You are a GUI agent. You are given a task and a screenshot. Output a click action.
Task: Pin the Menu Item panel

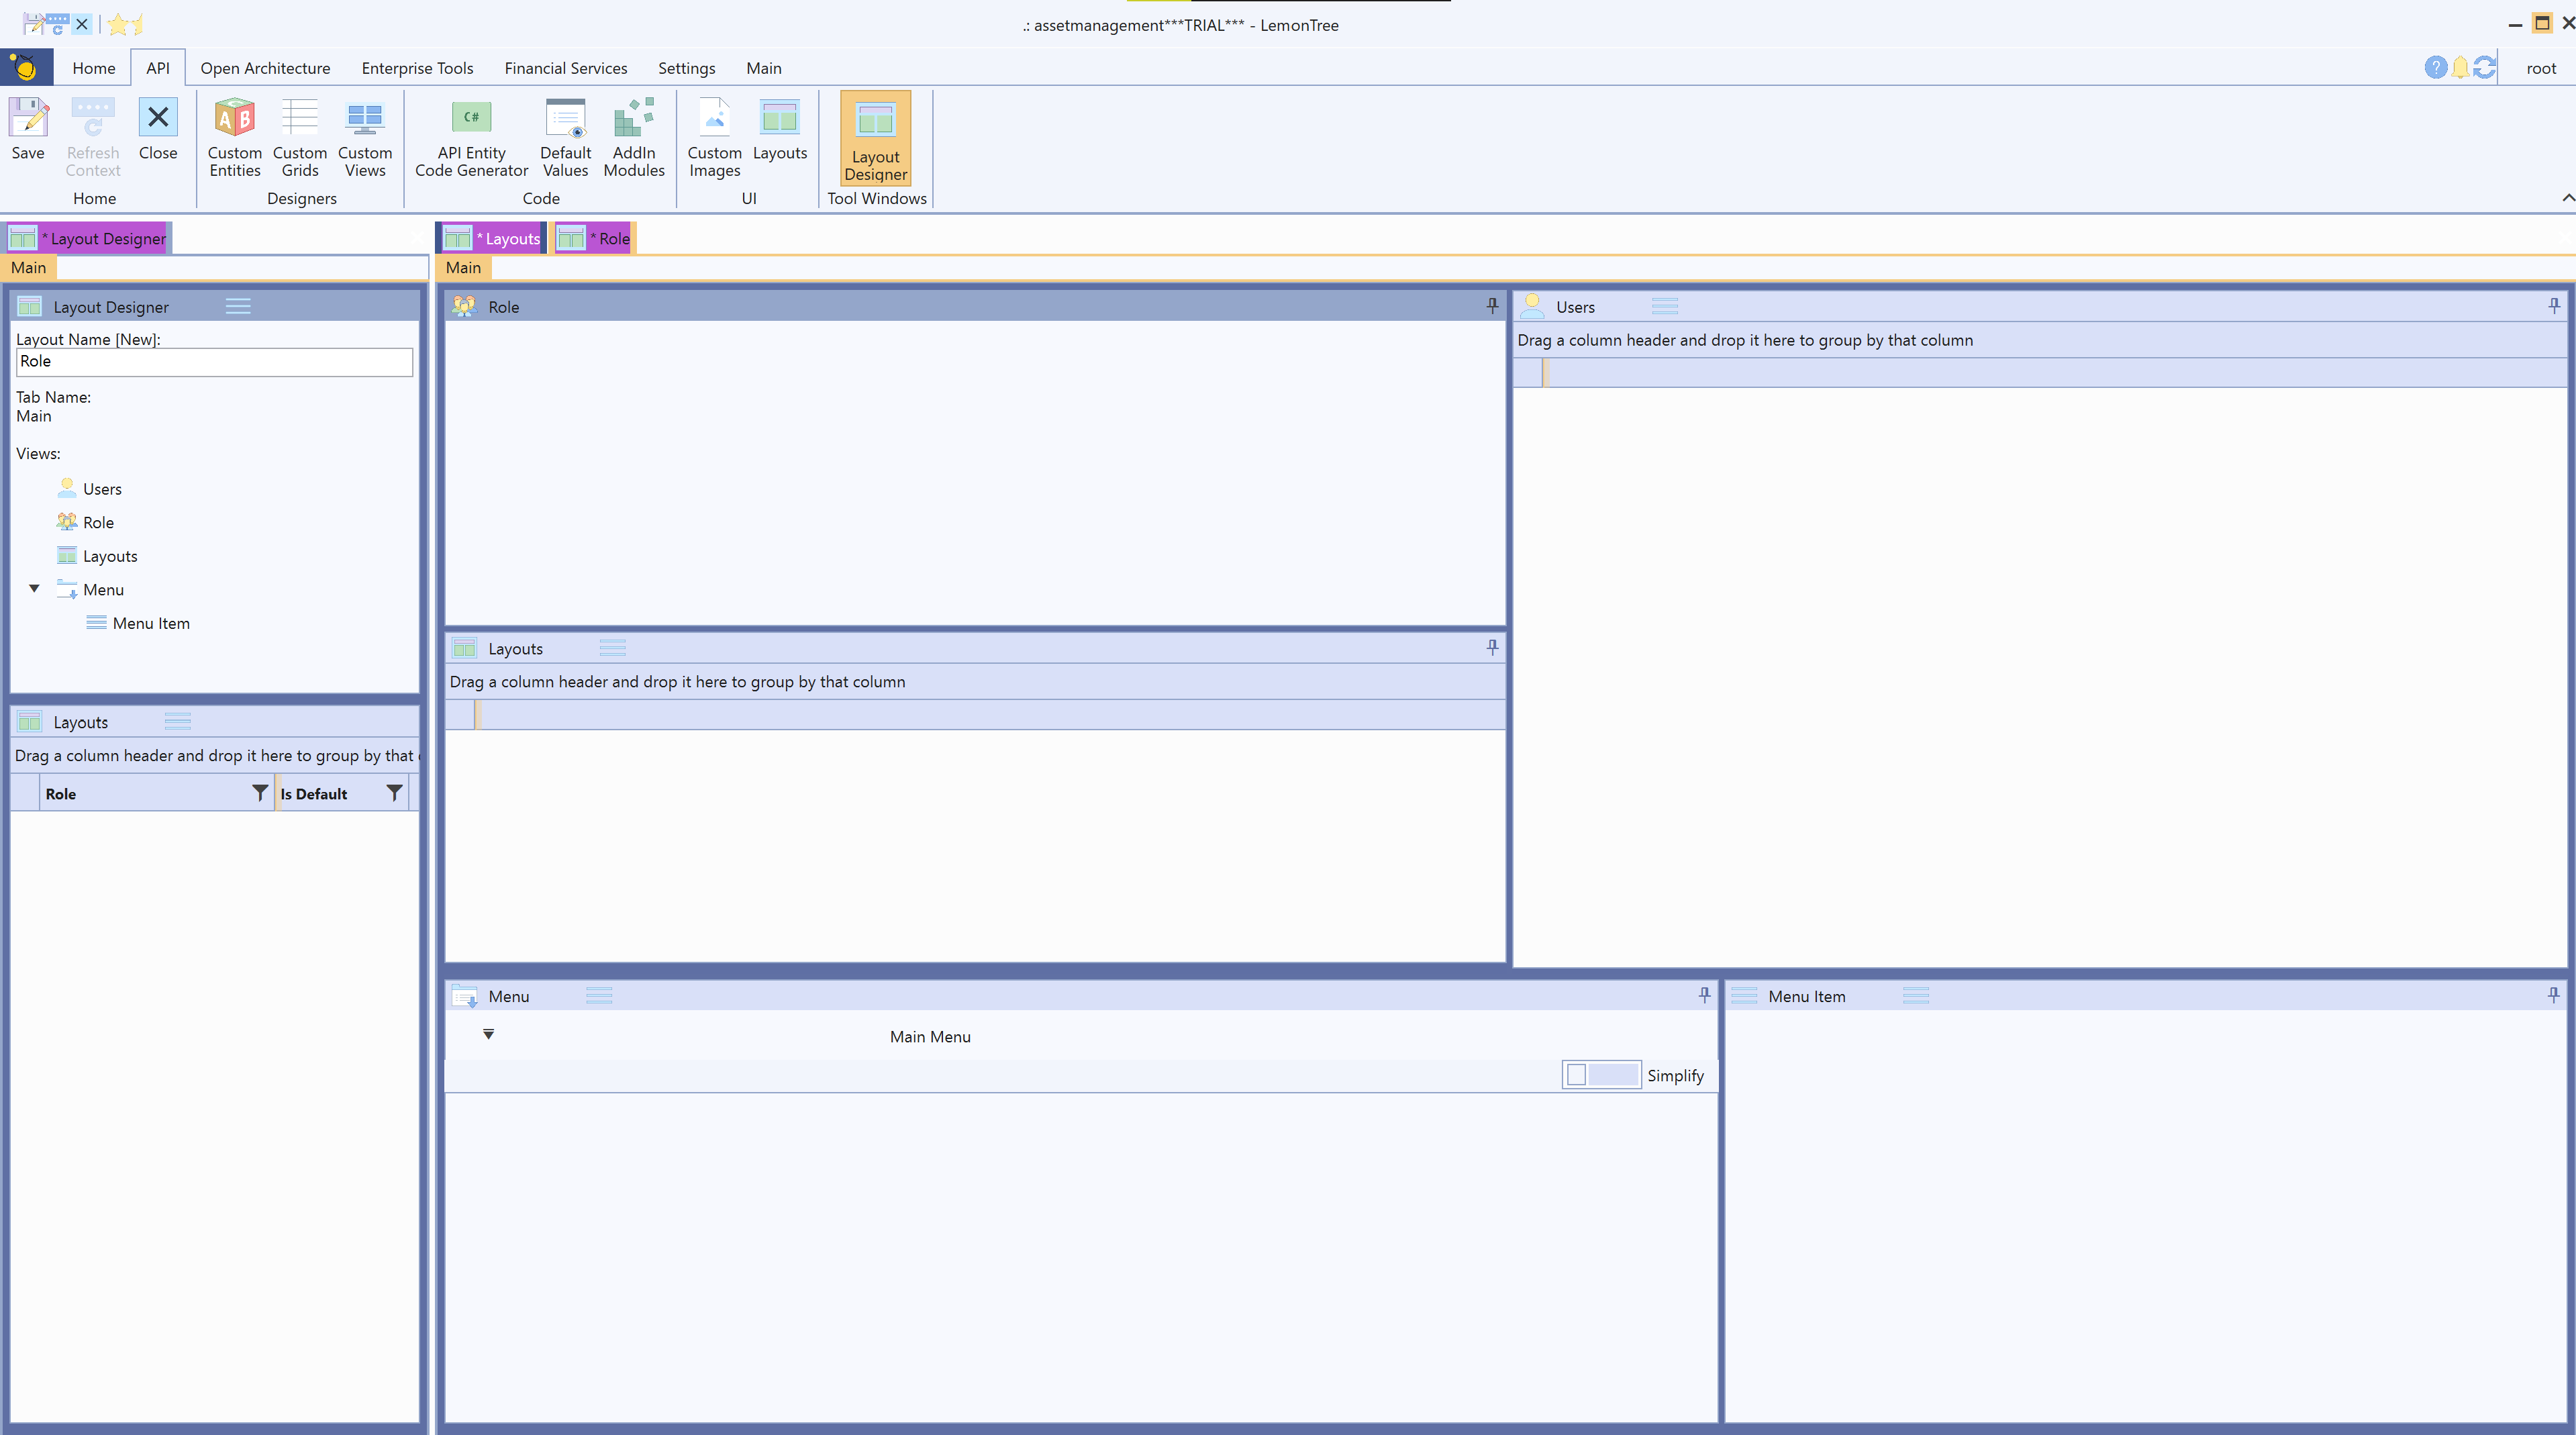2553,995
